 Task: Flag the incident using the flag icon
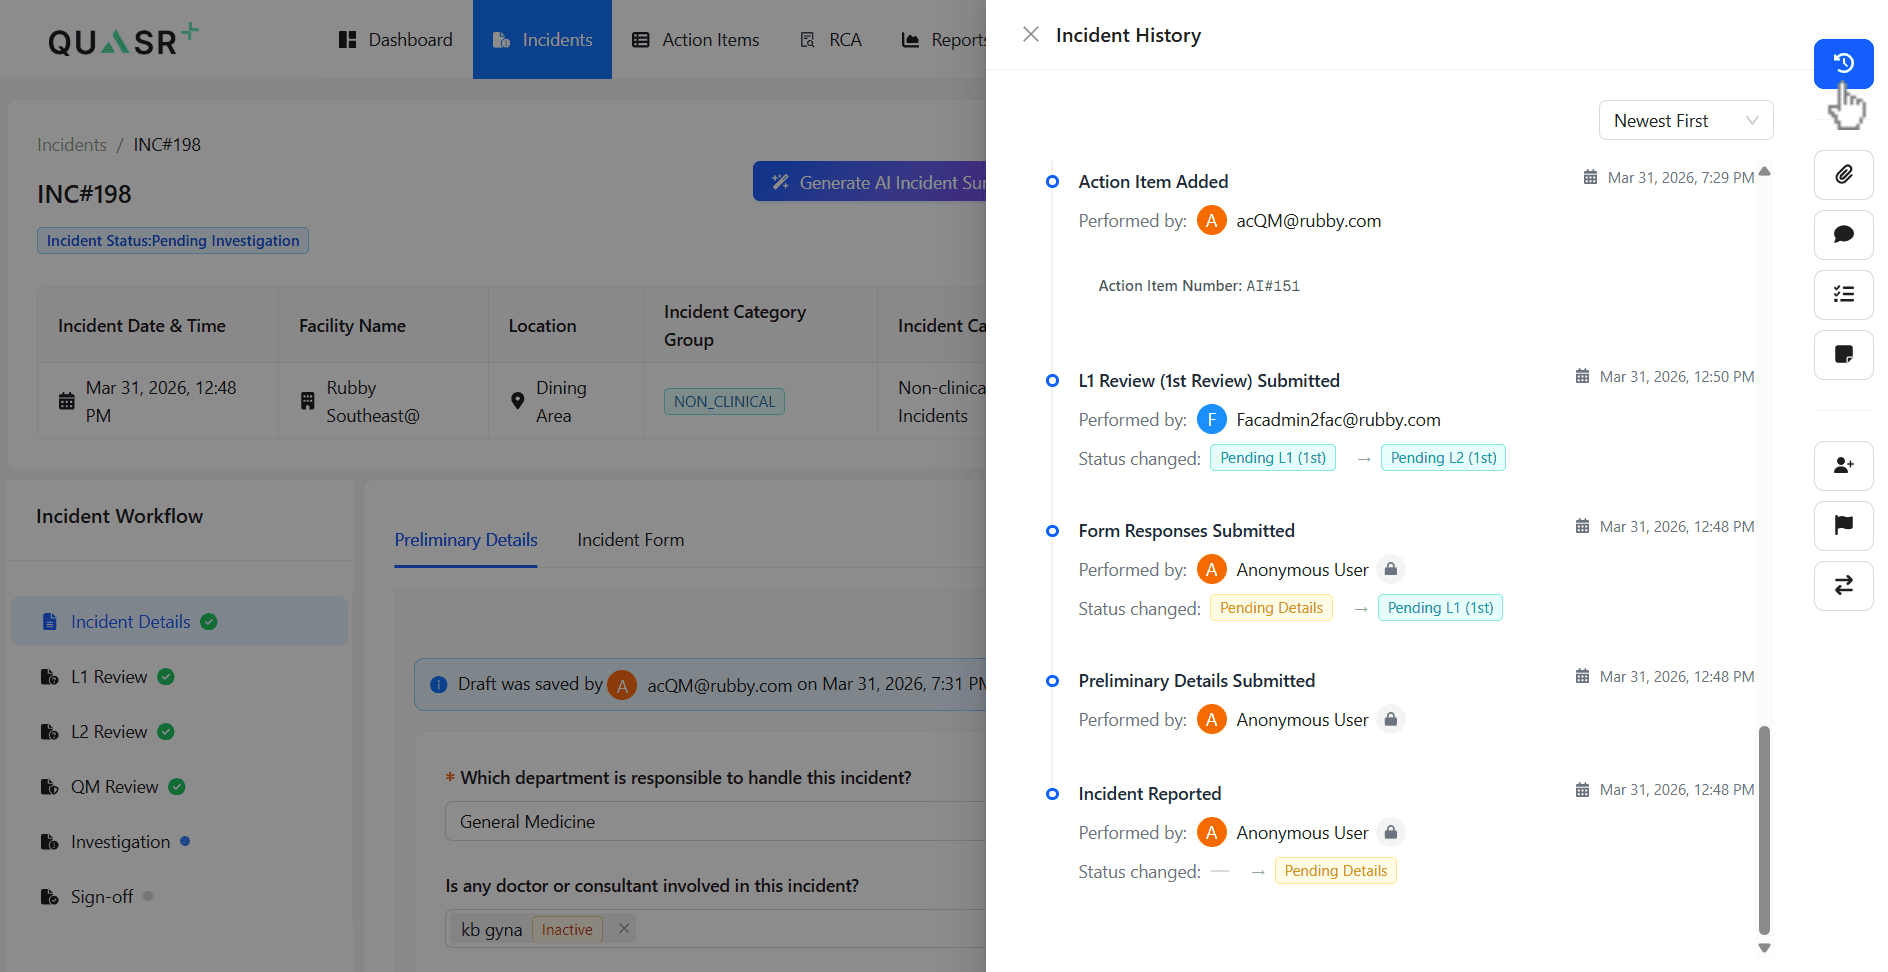tap(1843, 526)
